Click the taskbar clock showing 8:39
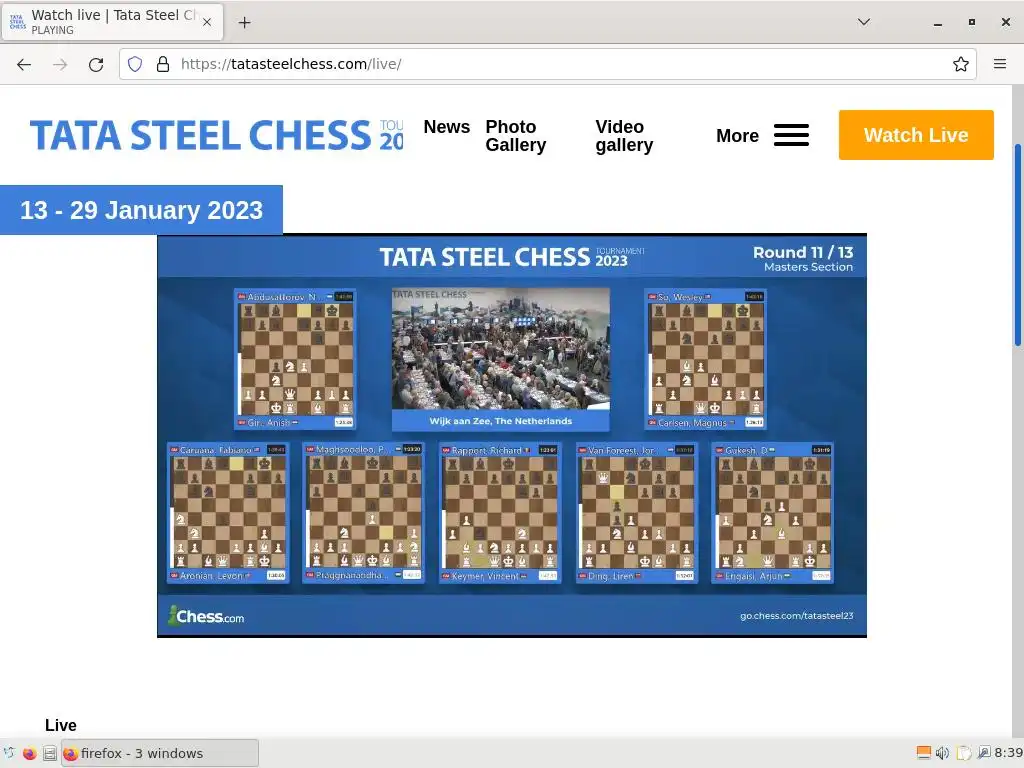Screen dimensions: 1024x768 [x=1008, y=753]
